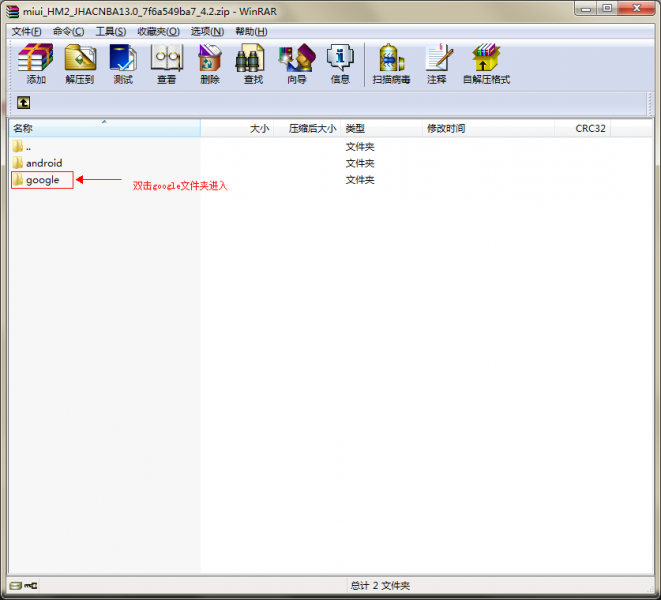Open the Find (查找) binoculars tool

pyautogui.click(x=253, y=64)
